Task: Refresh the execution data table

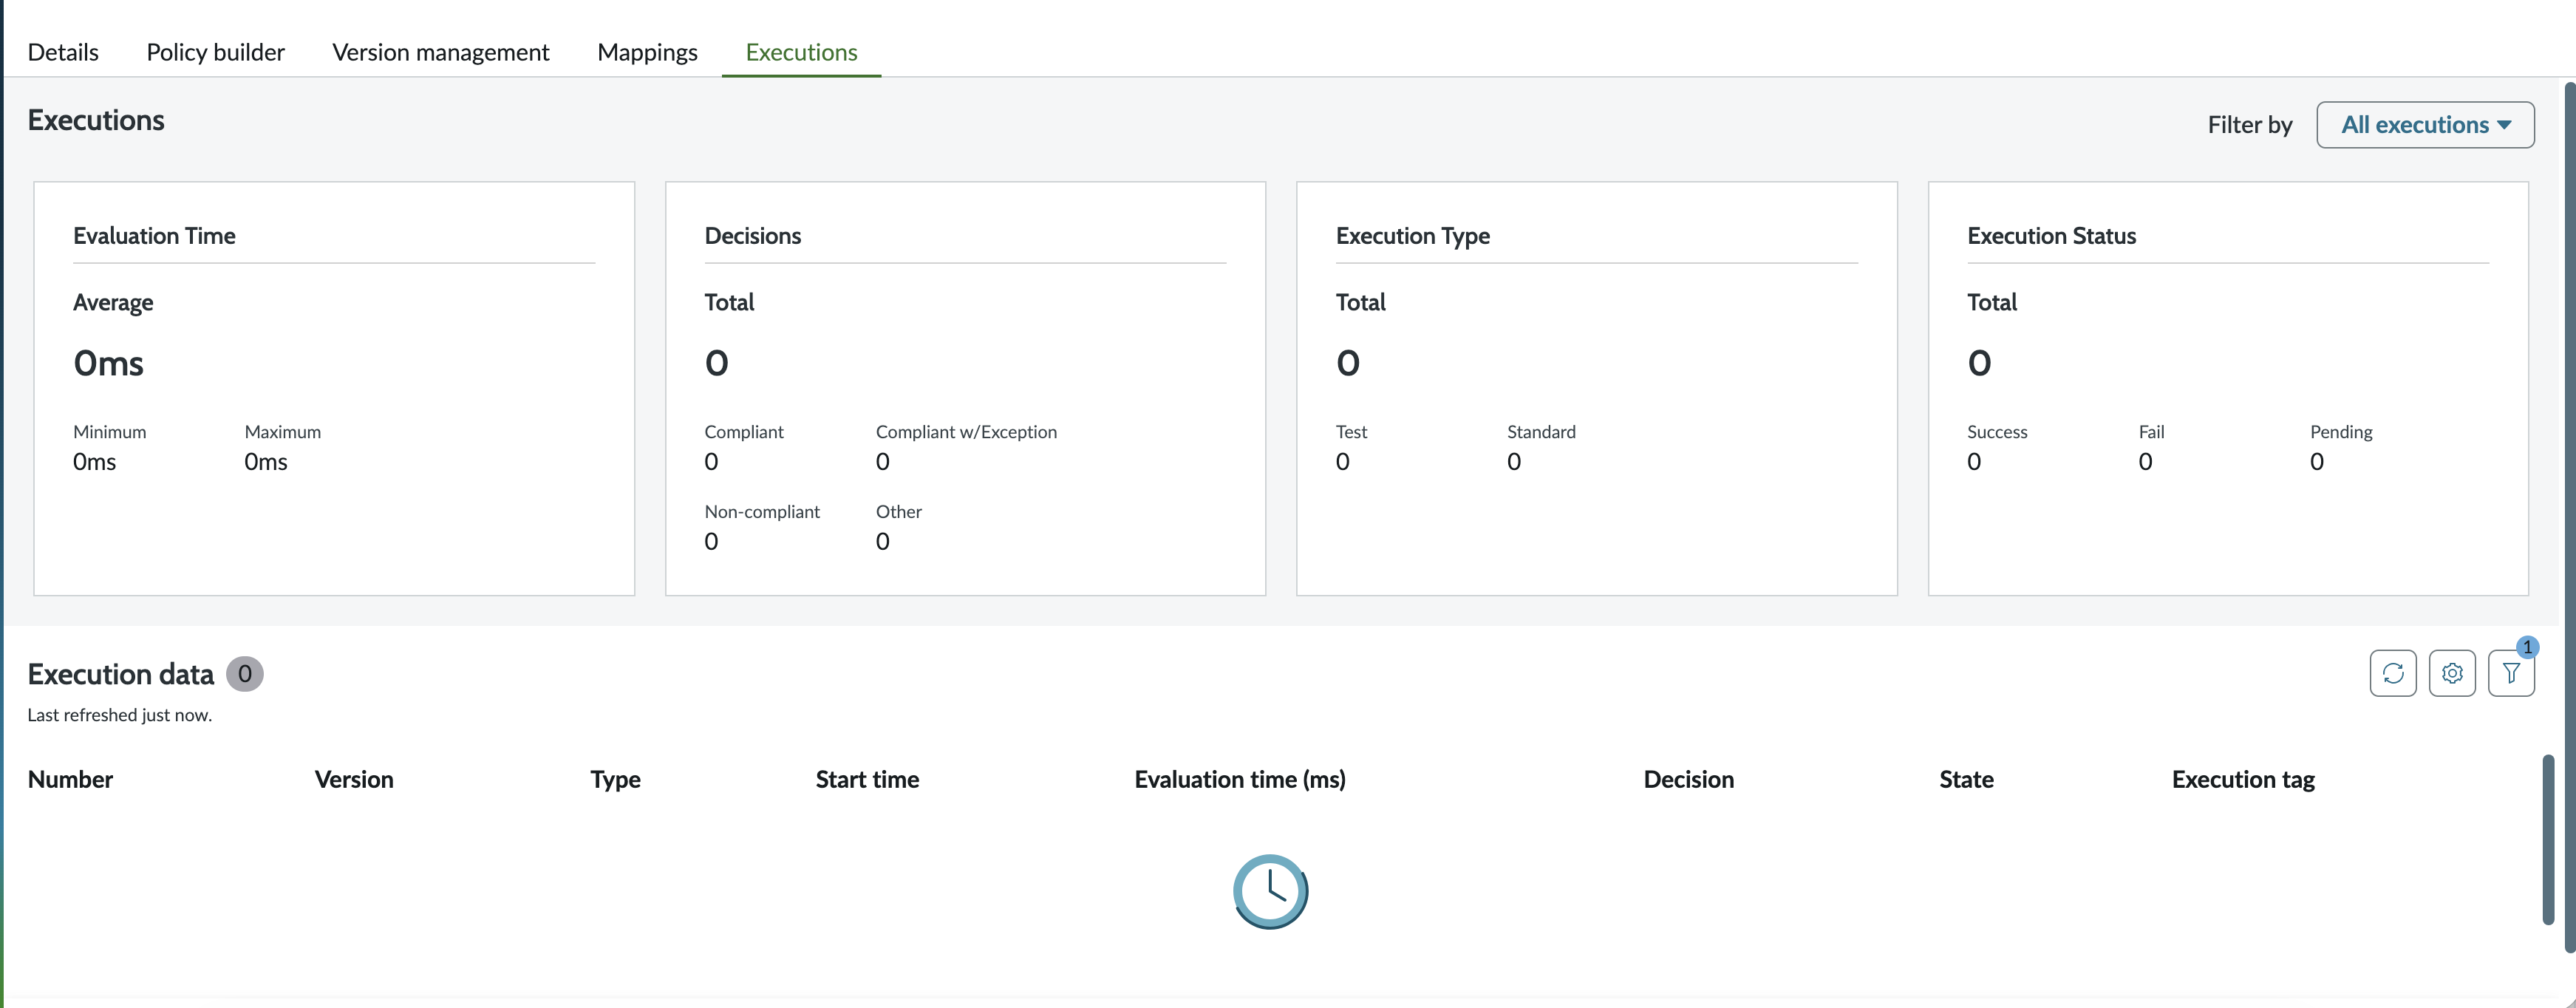Action: coord(2392,673)
